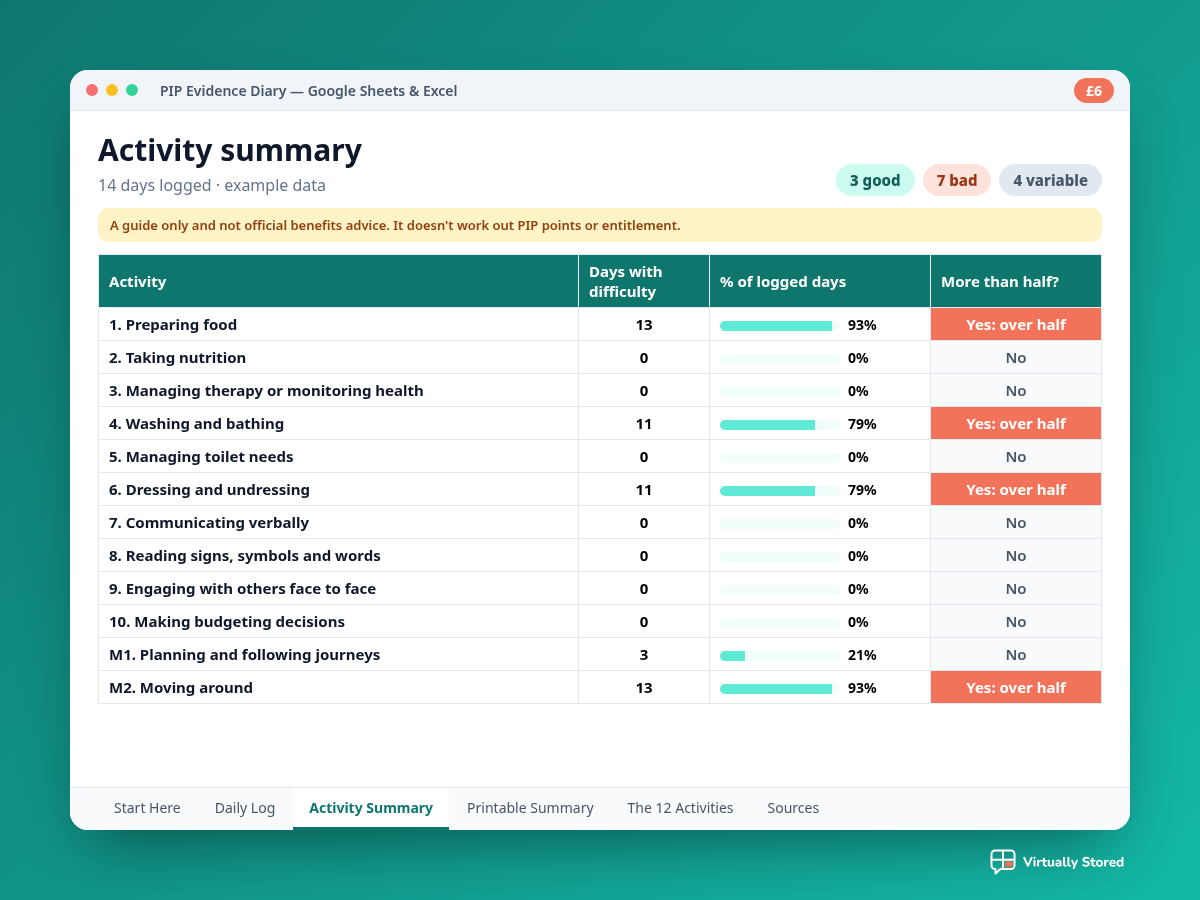Click the 'Activity' column header

pyautogui.click(x=338, y=282)
